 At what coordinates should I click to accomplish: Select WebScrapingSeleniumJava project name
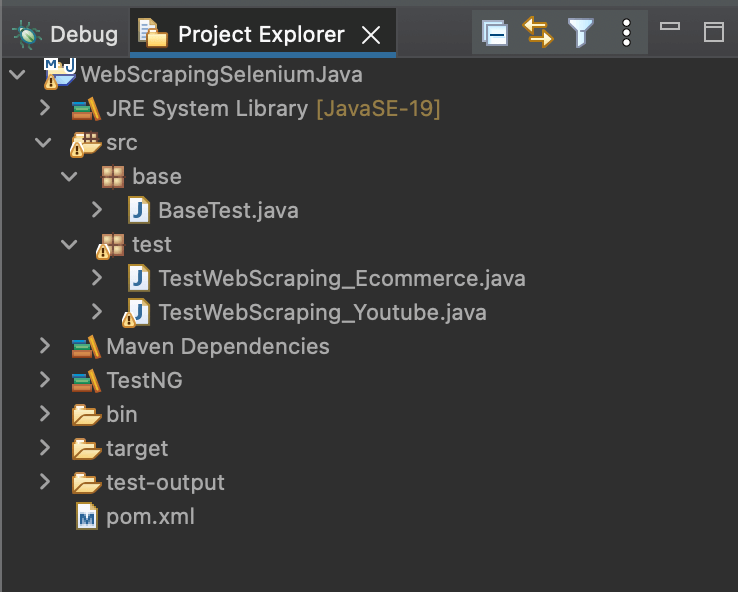(222, 74)
